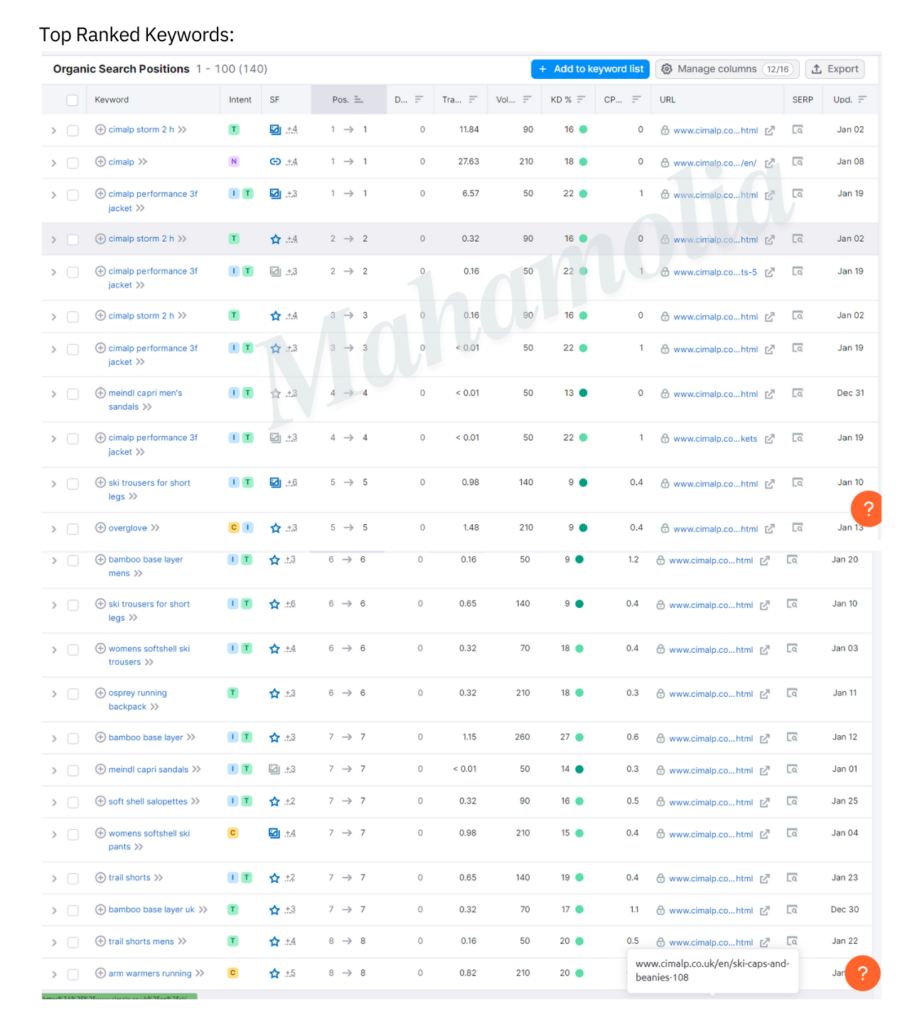The height and width of the screenshot is (1024, 912).
Task: Click the Intent column header
Action: (240, 100)
